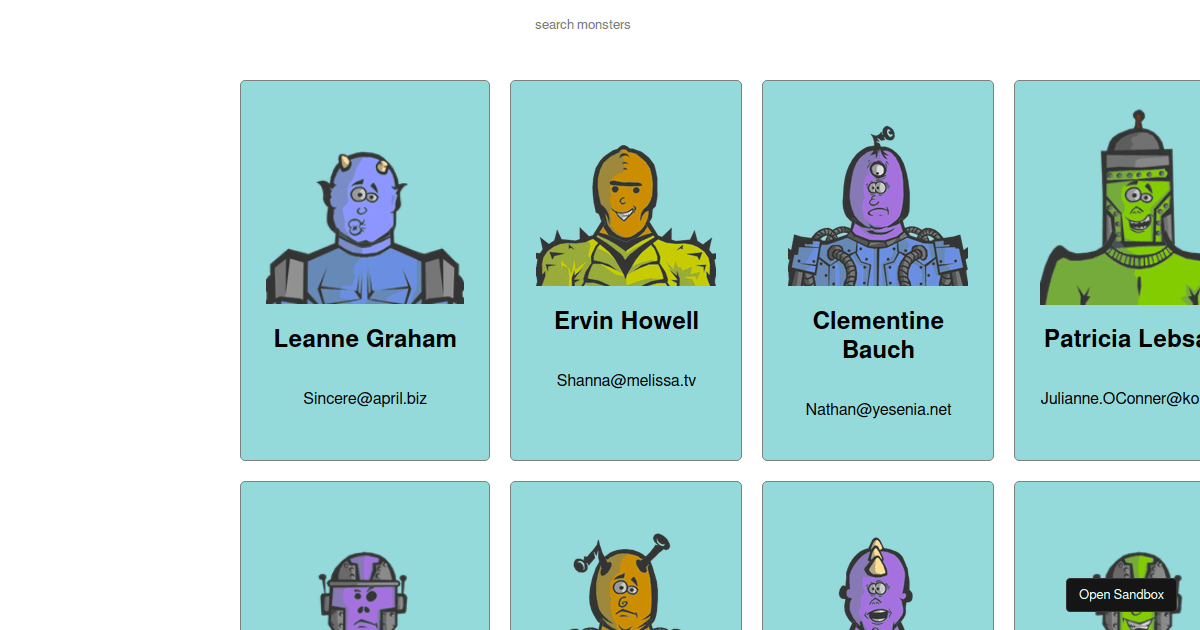Click the Open Sandbox button
1200x630 pixels.
(1122, 594)
